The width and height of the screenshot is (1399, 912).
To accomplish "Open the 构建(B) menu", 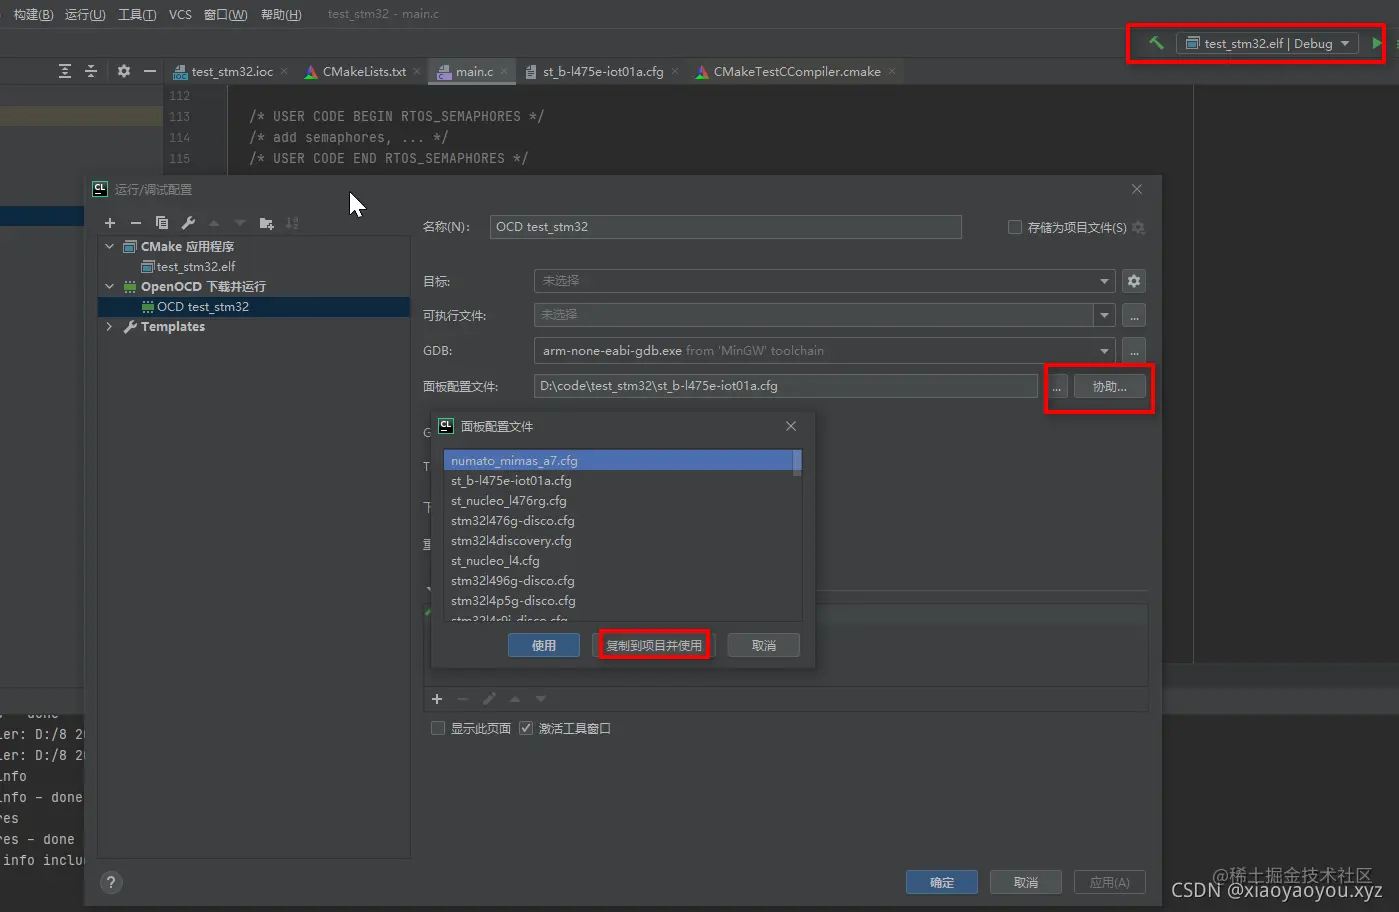I will click(33, 14).
